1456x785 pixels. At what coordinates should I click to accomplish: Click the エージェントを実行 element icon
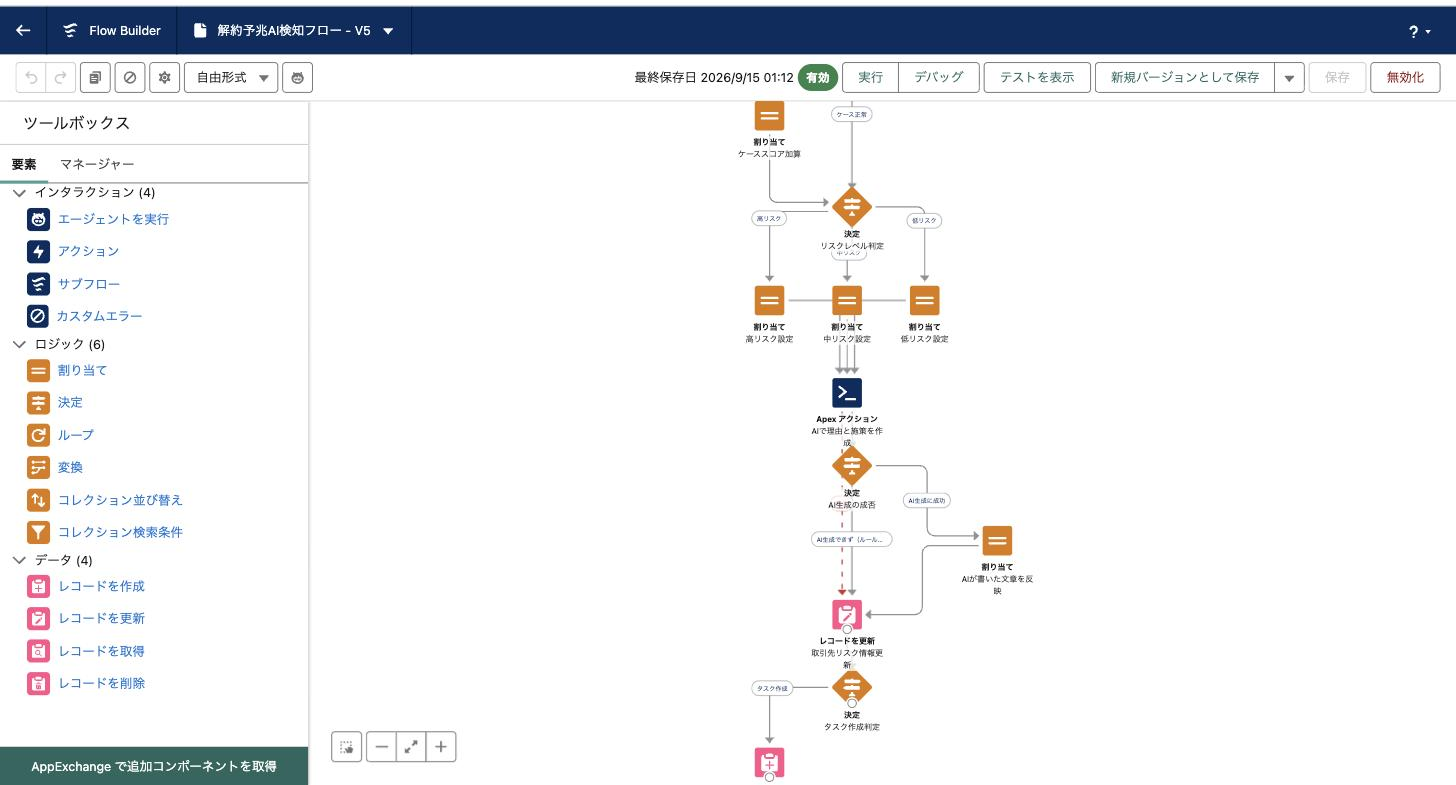click(x=38, y=219)
